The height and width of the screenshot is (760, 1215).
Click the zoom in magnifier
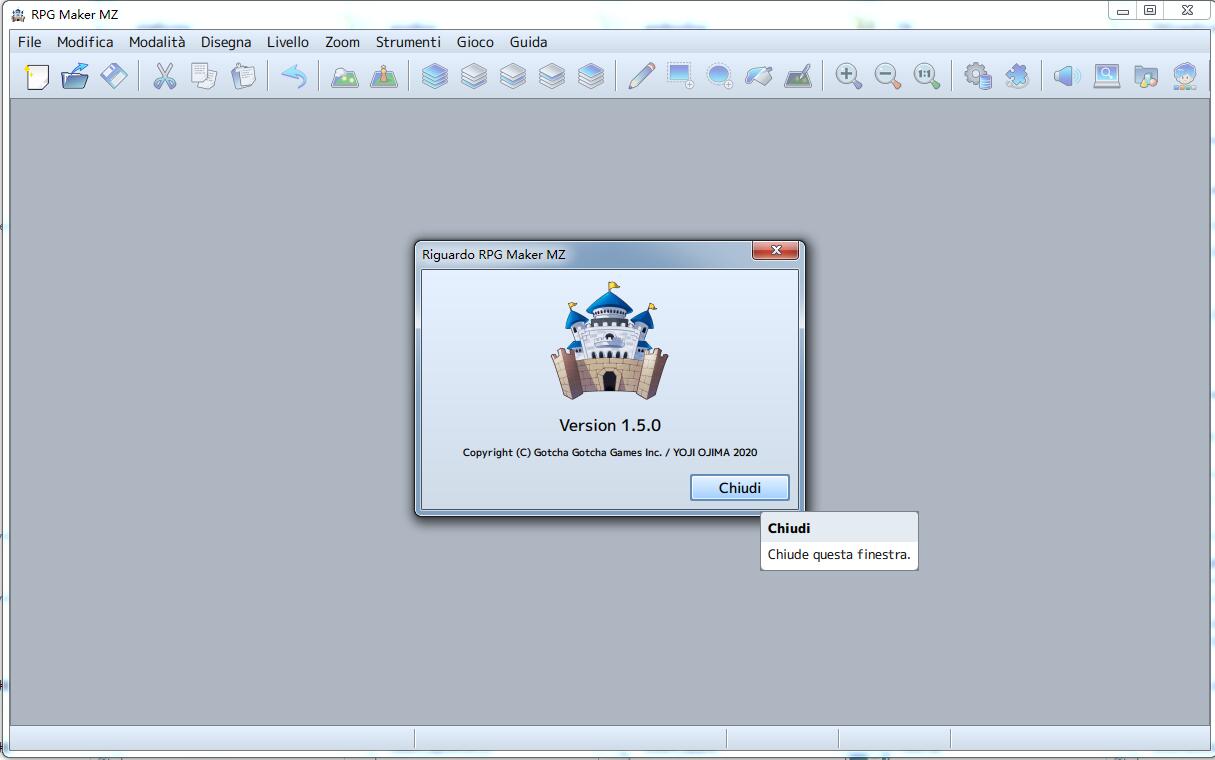pos(849,76)
